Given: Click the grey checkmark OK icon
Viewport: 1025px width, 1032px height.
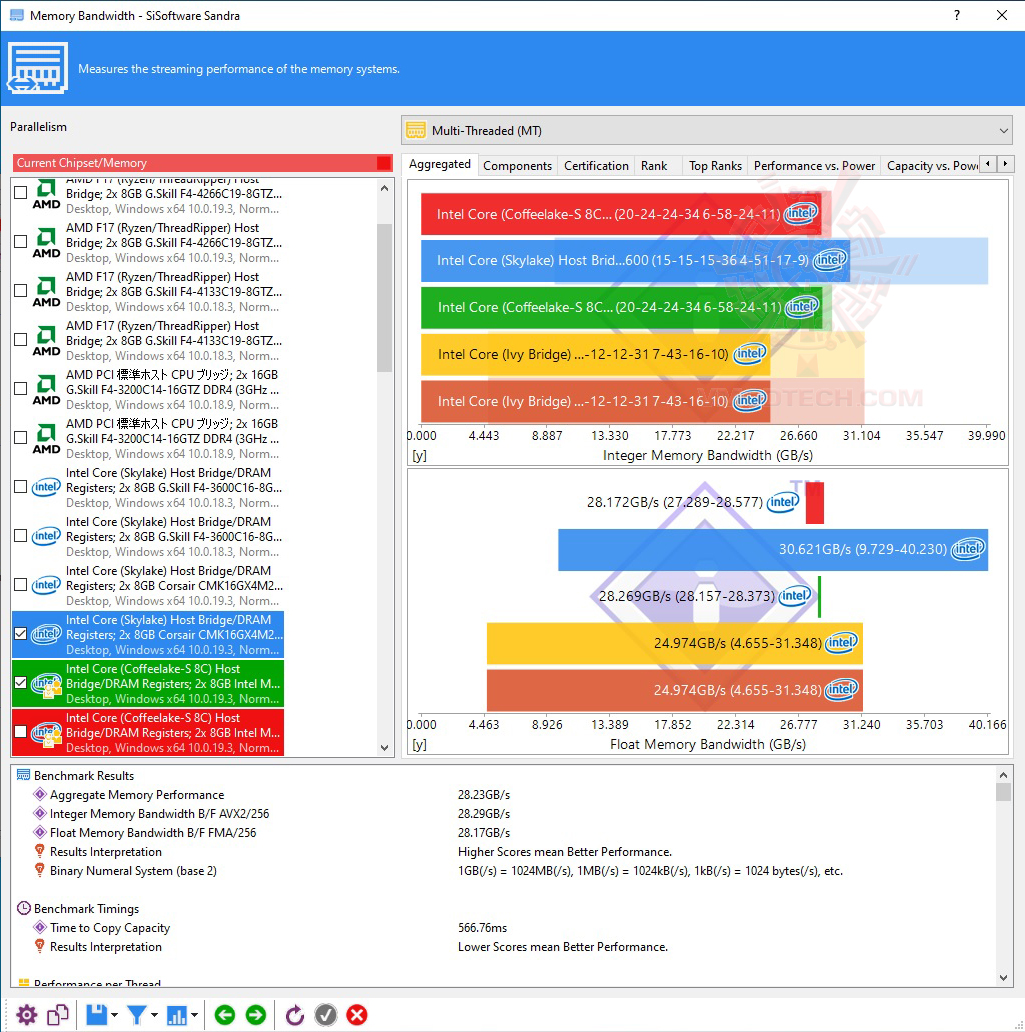Looking at the screenshot, I should 326,1015.
